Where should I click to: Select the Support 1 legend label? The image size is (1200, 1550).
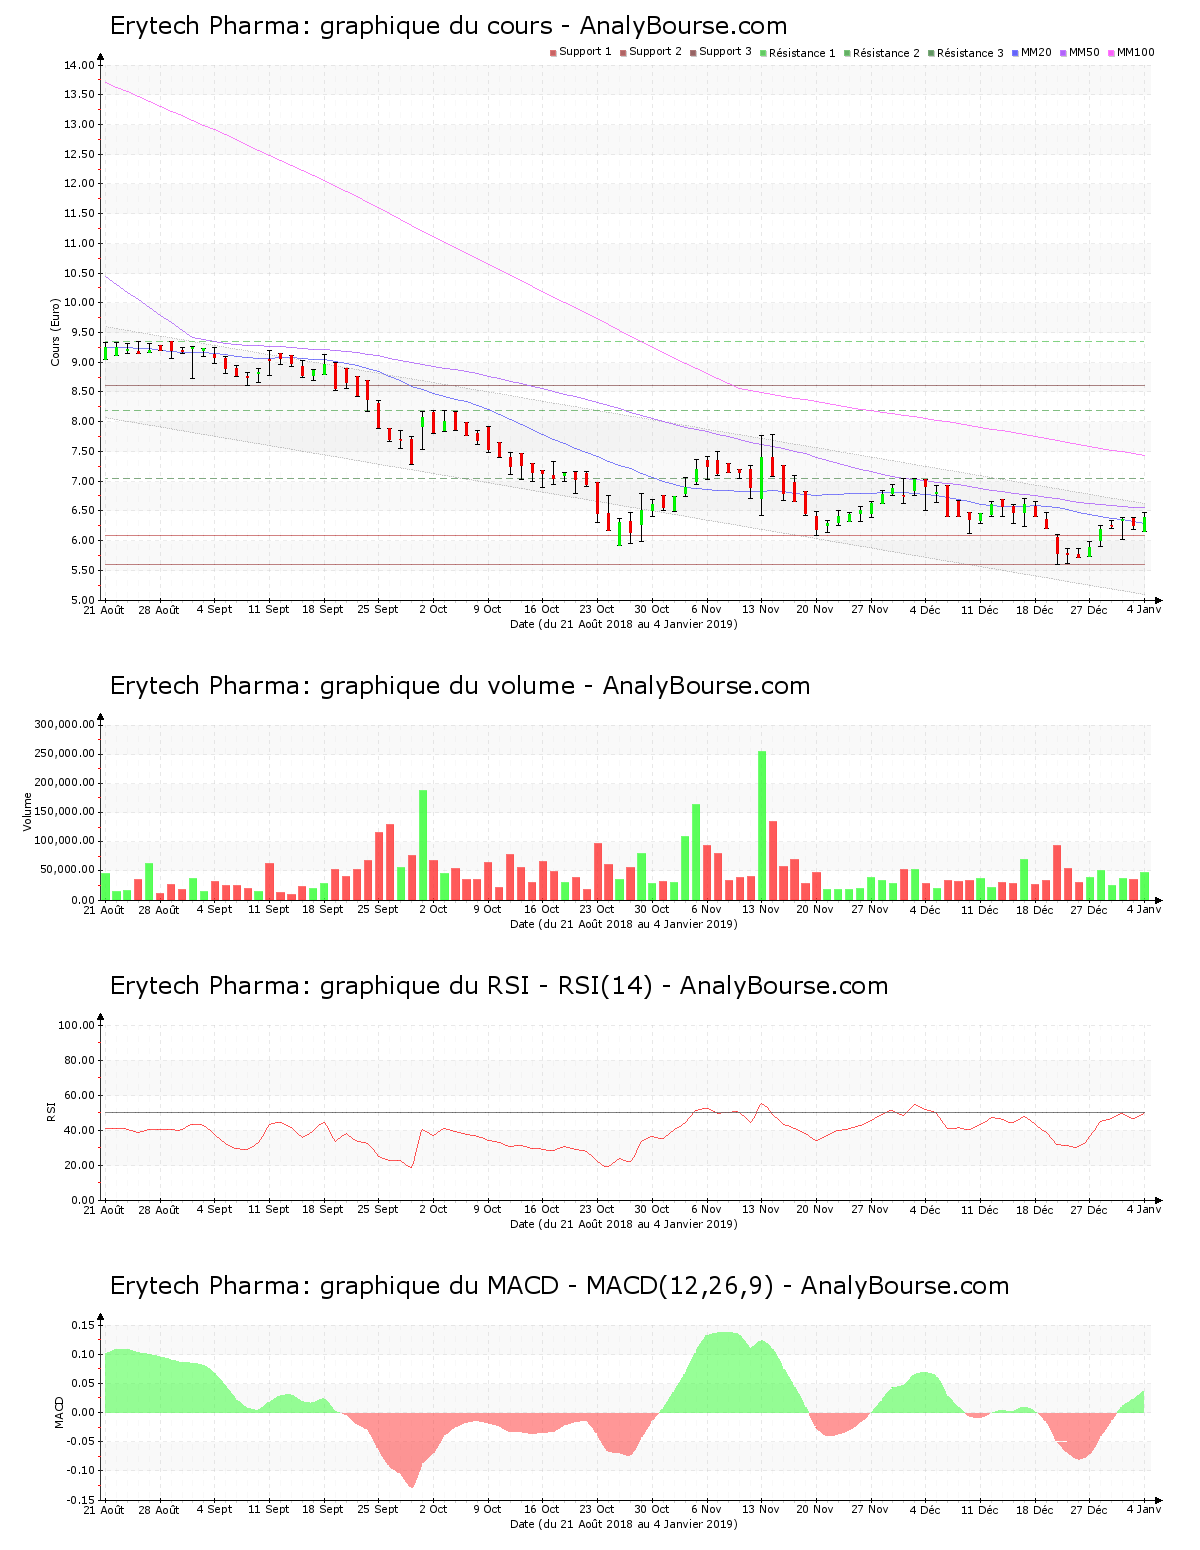pos(585,52)
